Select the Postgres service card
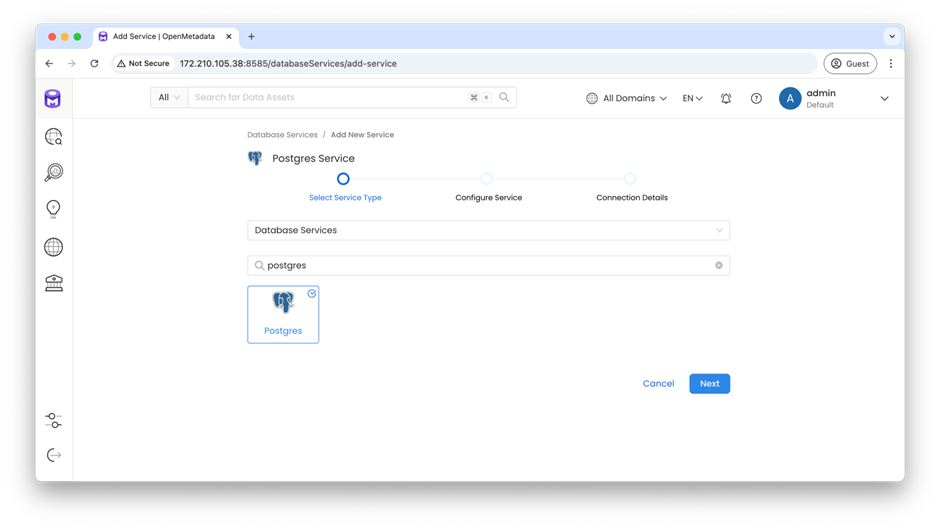The width and height of the screenshot is (940, 528). point(283,315)
